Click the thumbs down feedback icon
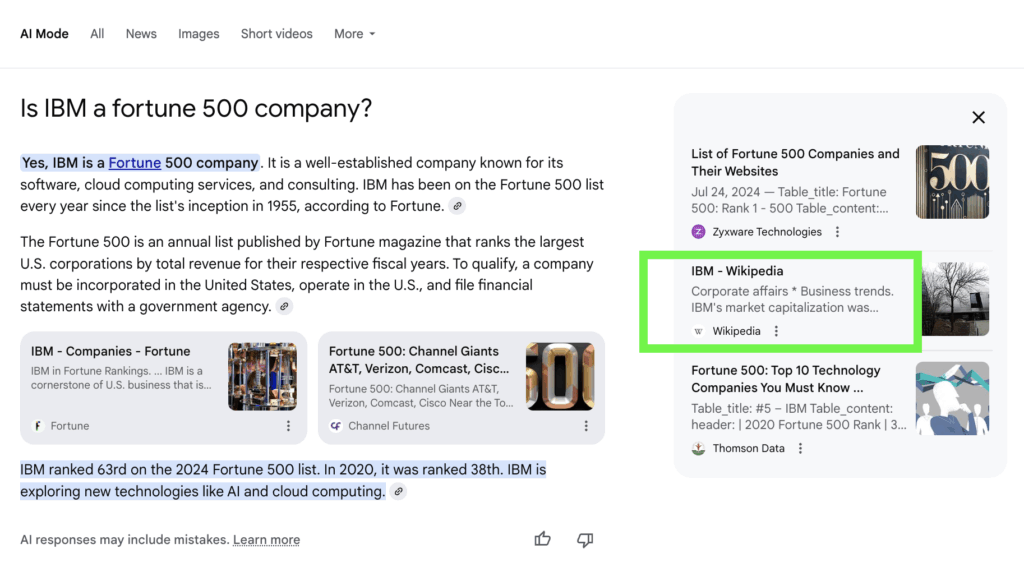 click(585, 539)
